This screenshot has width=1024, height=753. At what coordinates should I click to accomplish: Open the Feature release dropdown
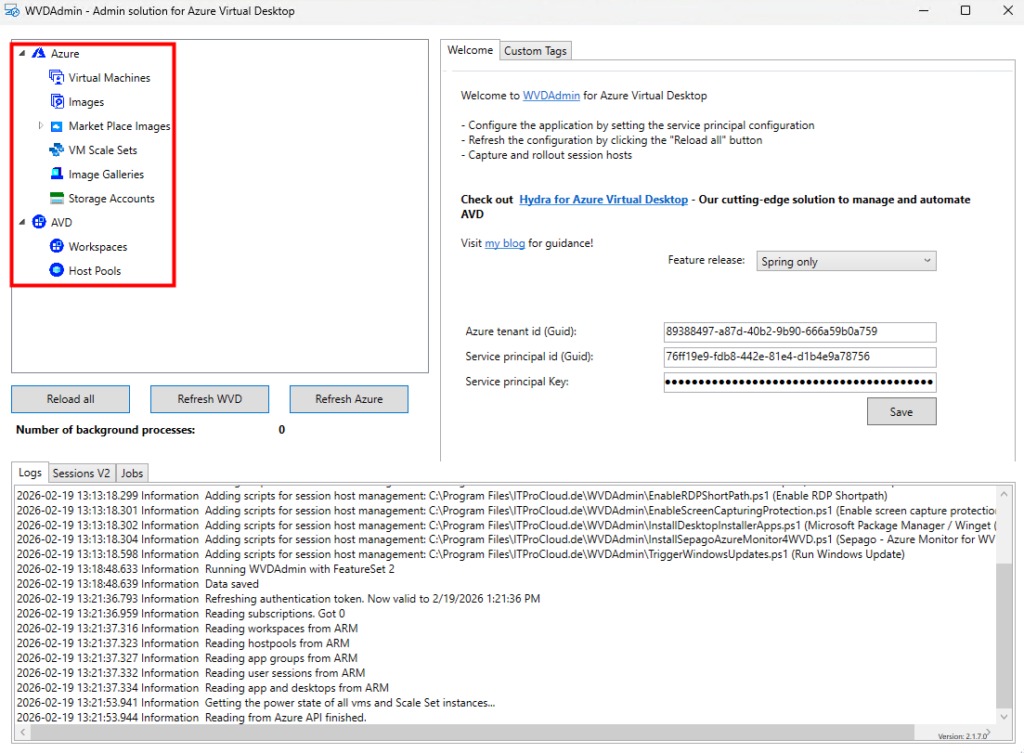click(x=846, y=261)
